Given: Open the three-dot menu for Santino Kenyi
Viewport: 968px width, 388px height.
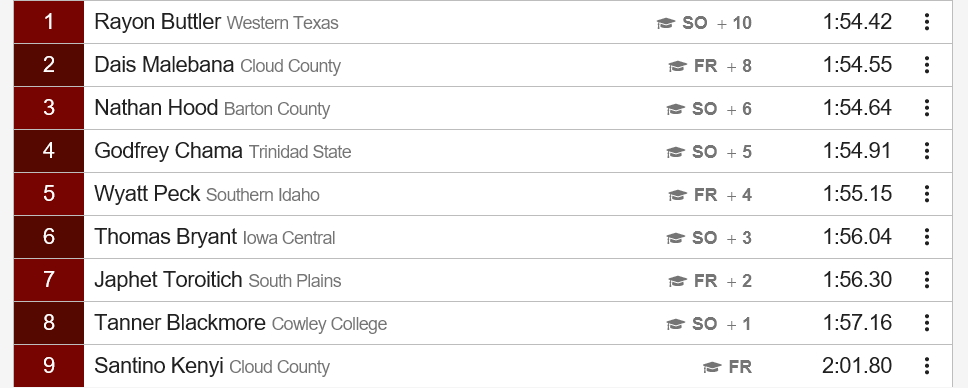Looking at the screenshot, I should point(927,366).
